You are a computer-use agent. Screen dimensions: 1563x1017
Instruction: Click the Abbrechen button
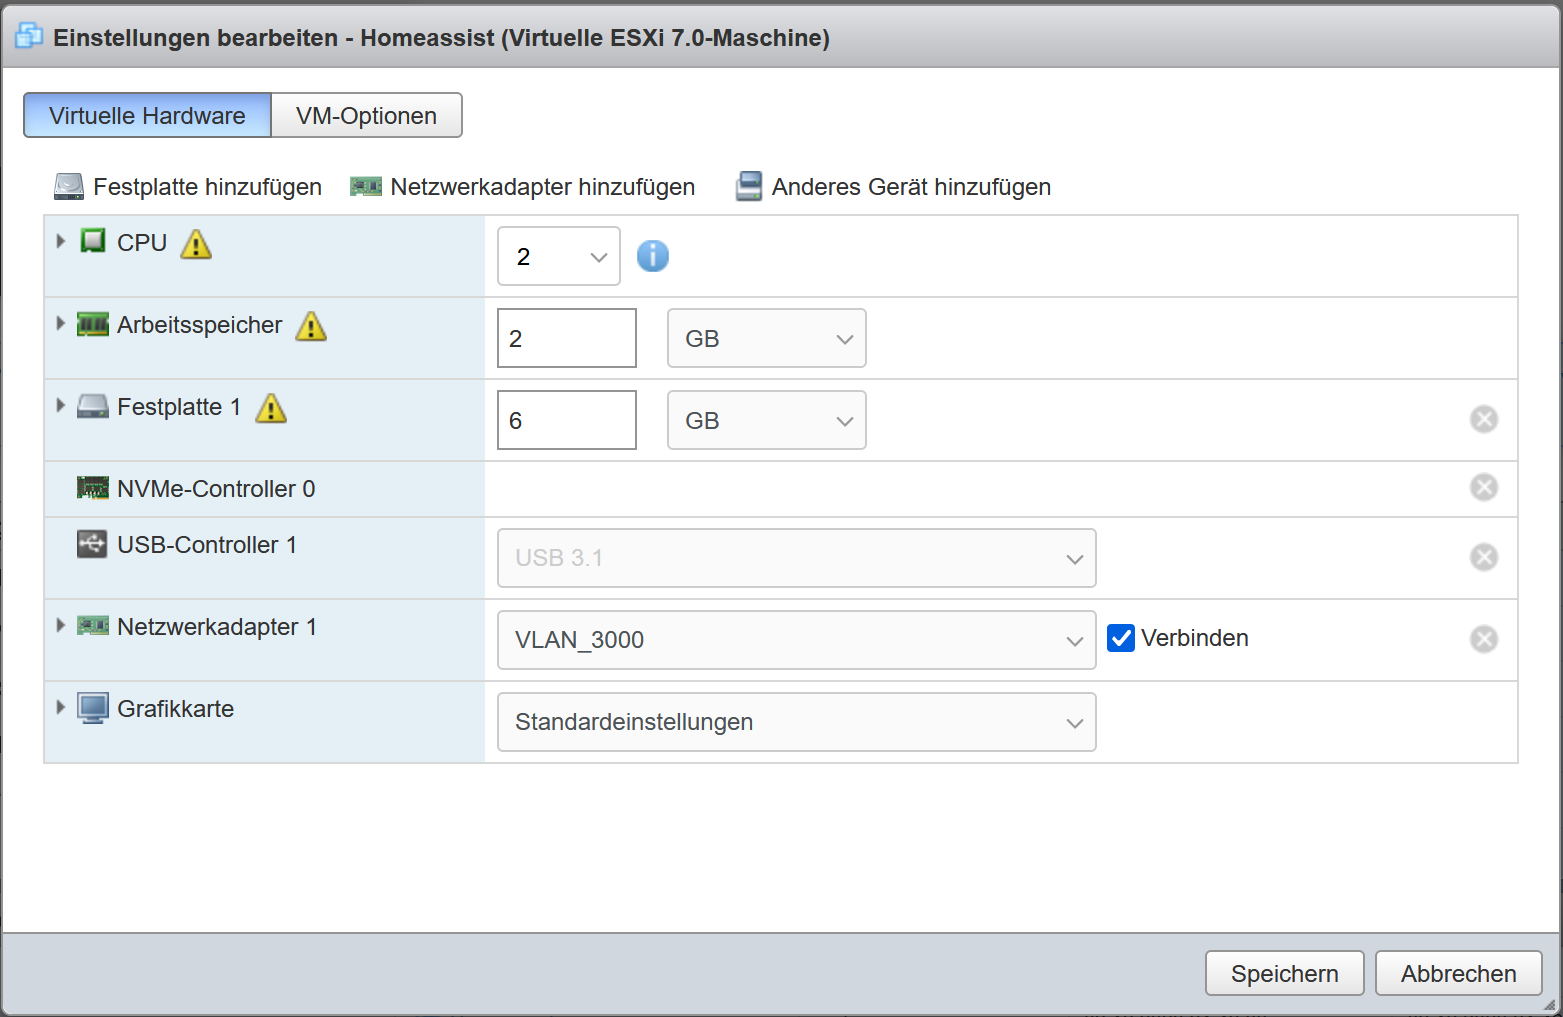[x=1458, y=973]
